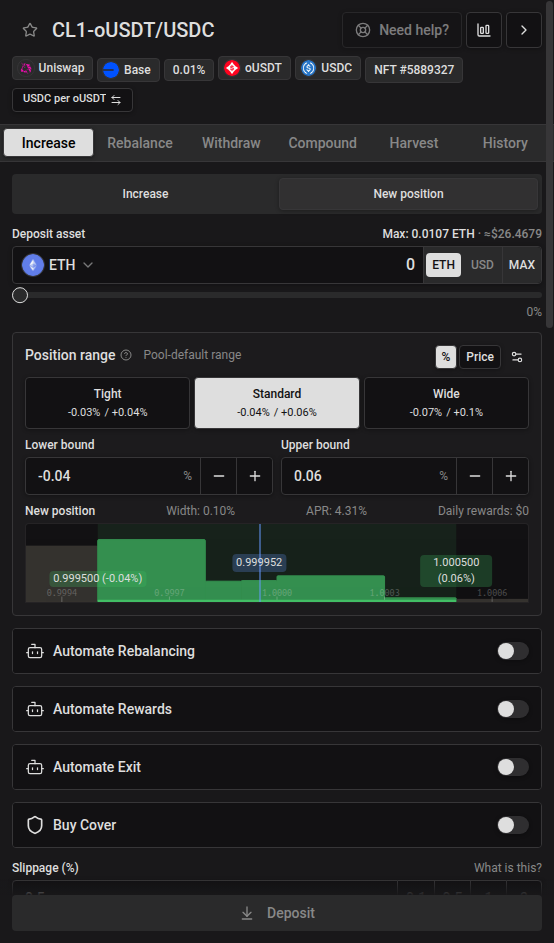Click the MAX deposit button
Image resolution: width=554 pixels, height=943 pixels.
(522, 265)
